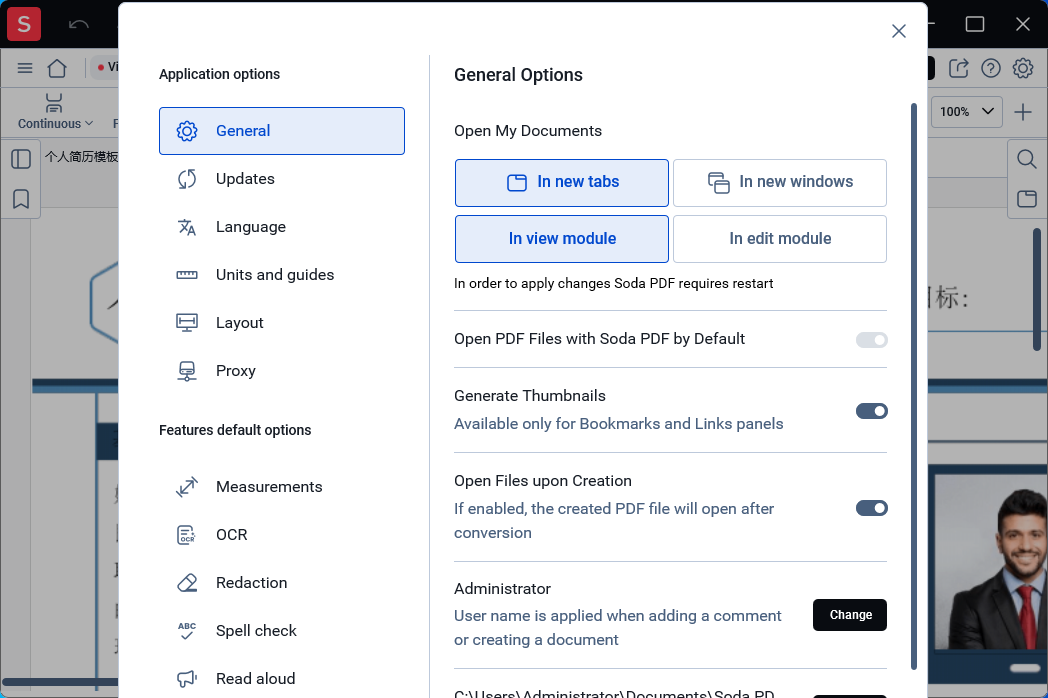Click the Measurements arrows icon
This screenshot has width=1048, height=698.
pos(187,487)
